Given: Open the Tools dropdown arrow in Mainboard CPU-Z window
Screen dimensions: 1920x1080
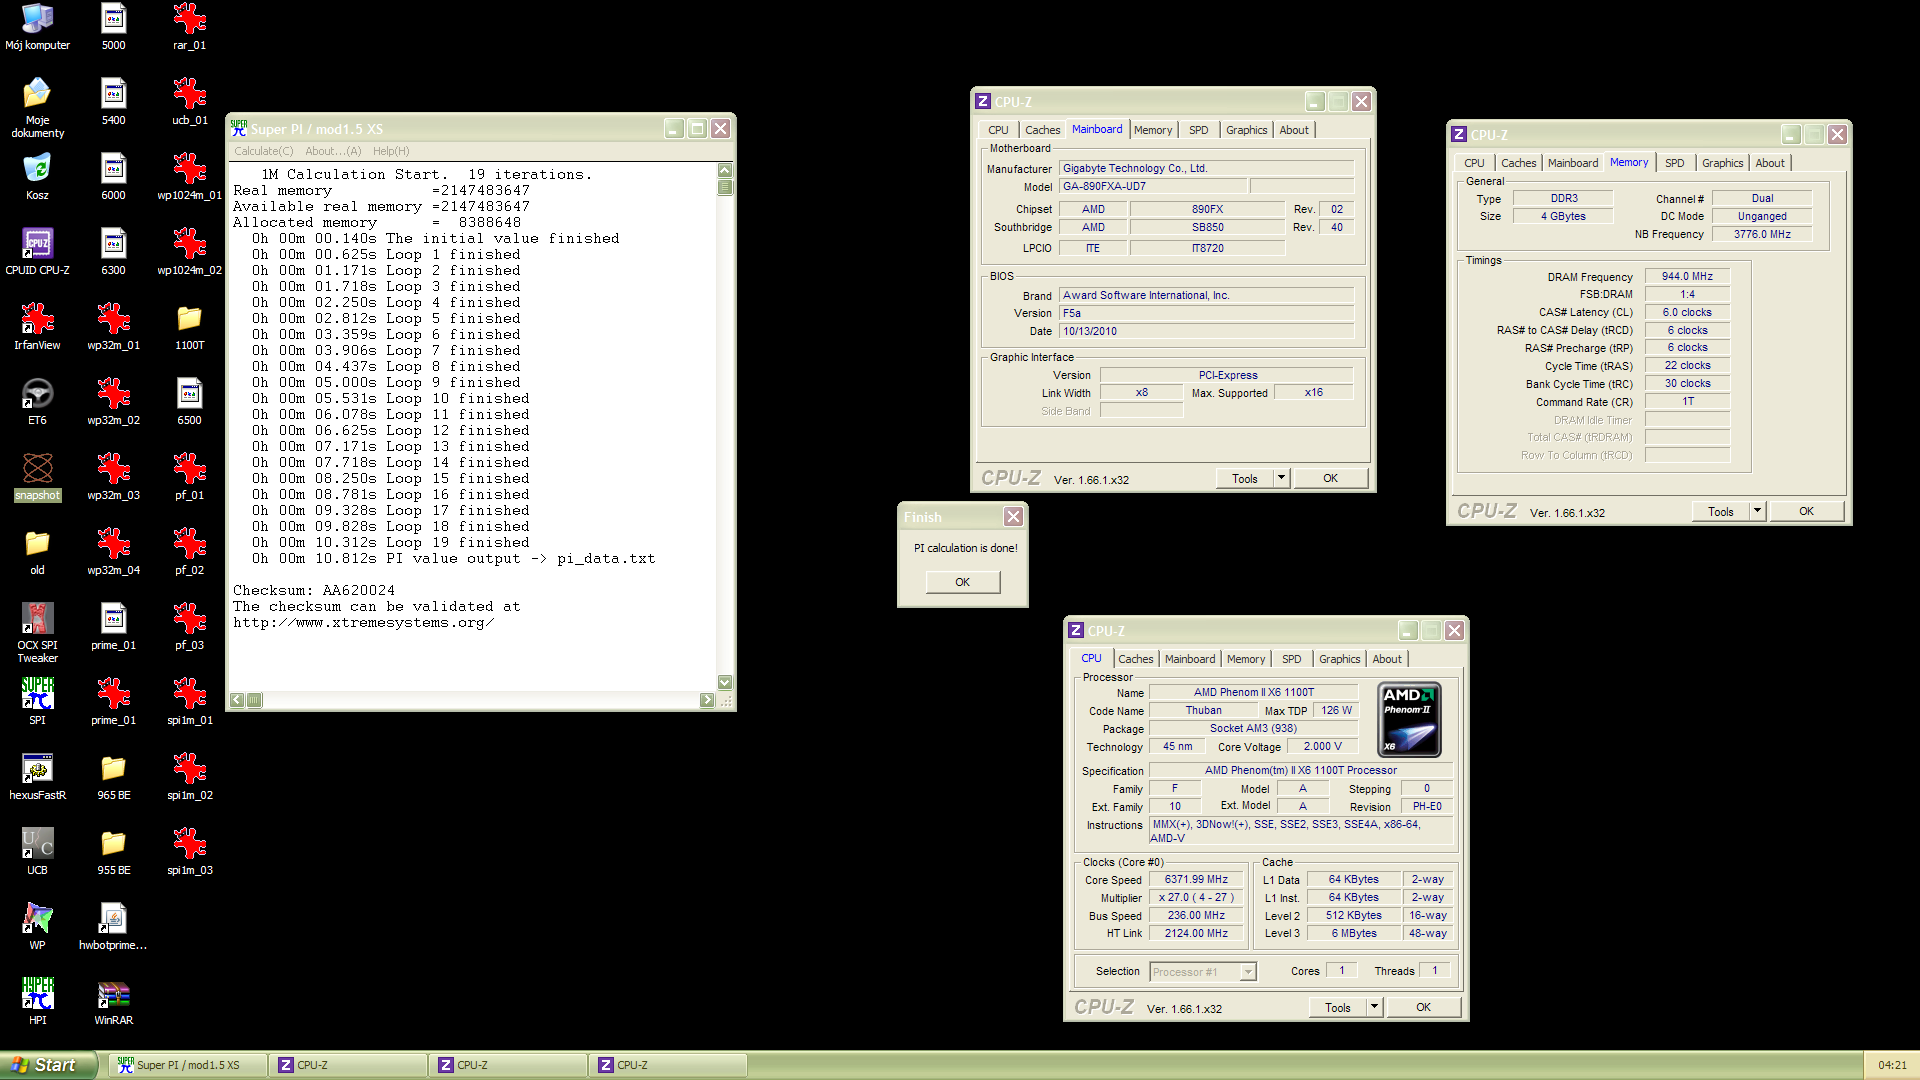Looking at the screenshot, I should click(x=1281, y=478).
